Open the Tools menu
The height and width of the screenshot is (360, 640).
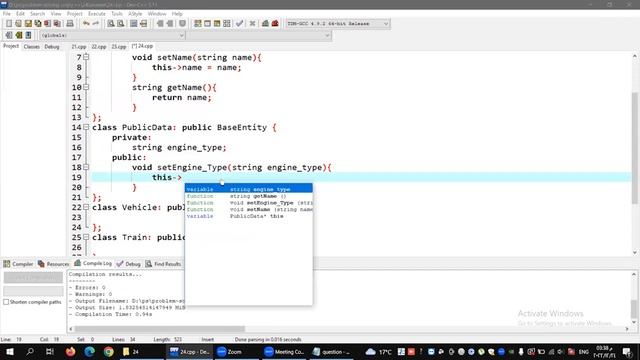pos(117,13)
